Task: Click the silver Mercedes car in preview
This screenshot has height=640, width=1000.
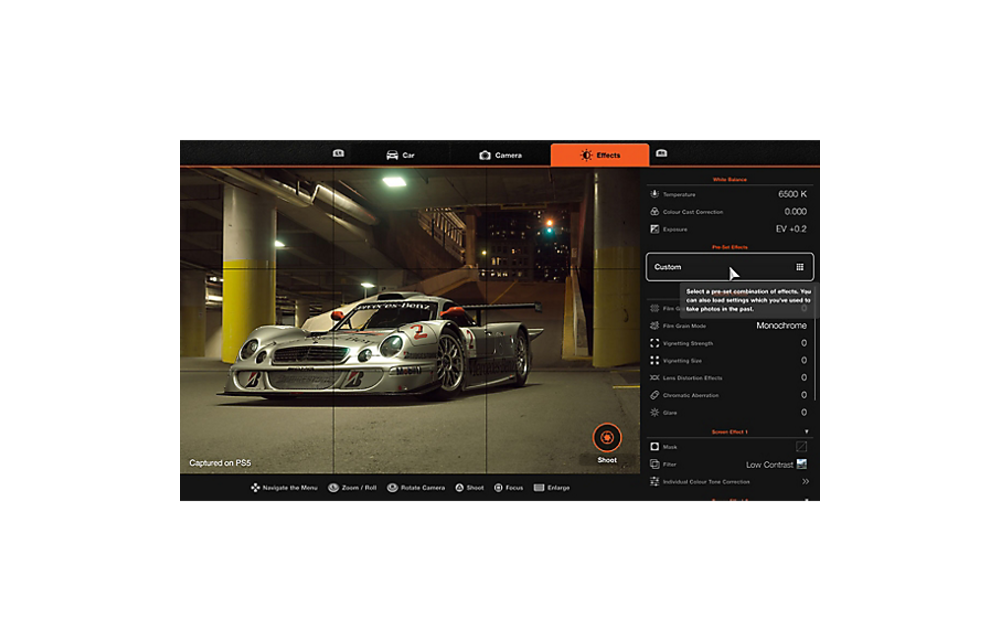Action: pyautogui.click(x=383, y=347)
